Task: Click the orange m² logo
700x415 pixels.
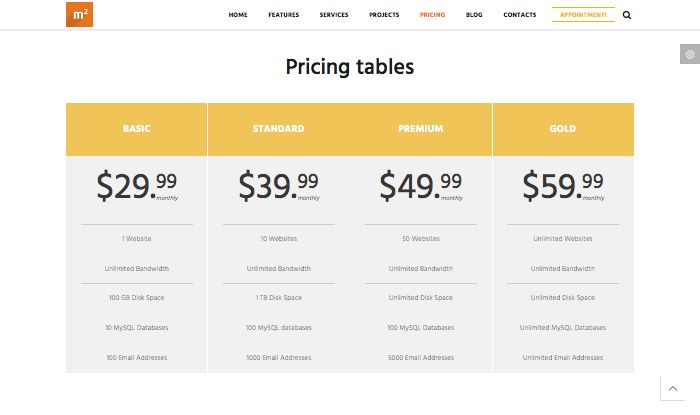Action: pos(79,14)
